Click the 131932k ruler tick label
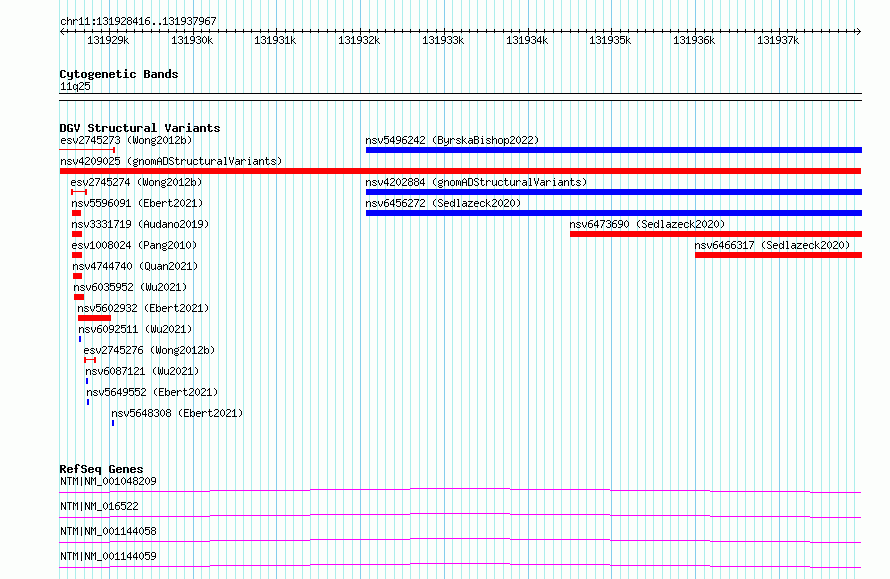The image size is (890, 579). click(x=359, y=40)
